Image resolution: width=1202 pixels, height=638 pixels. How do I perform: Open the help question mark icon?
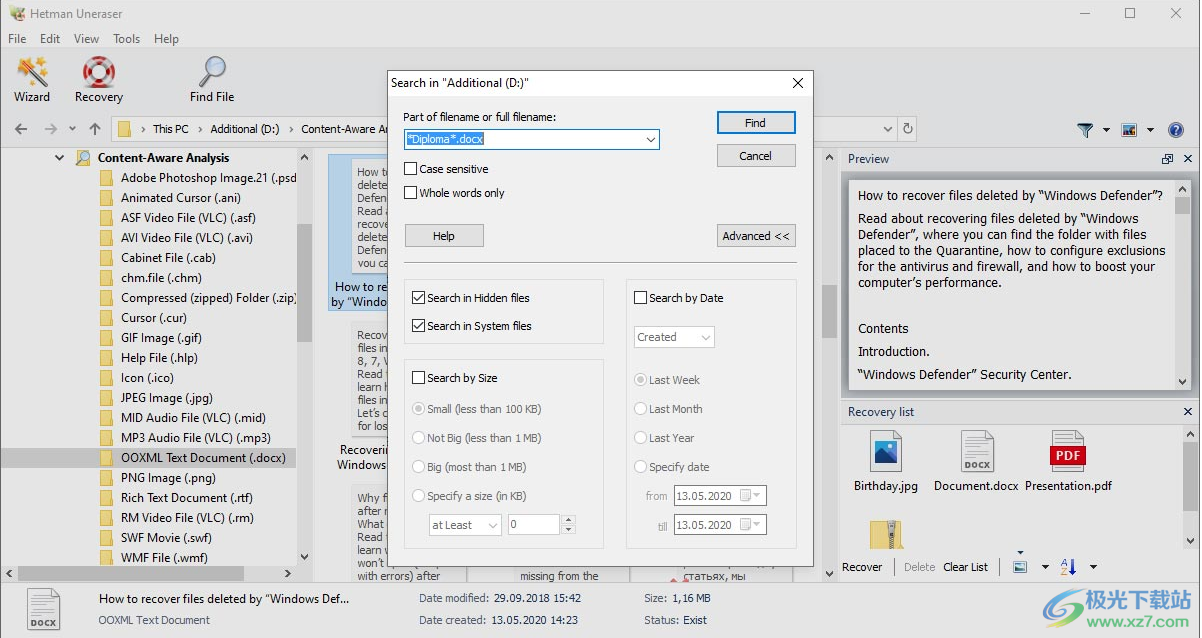point(1176,130)
